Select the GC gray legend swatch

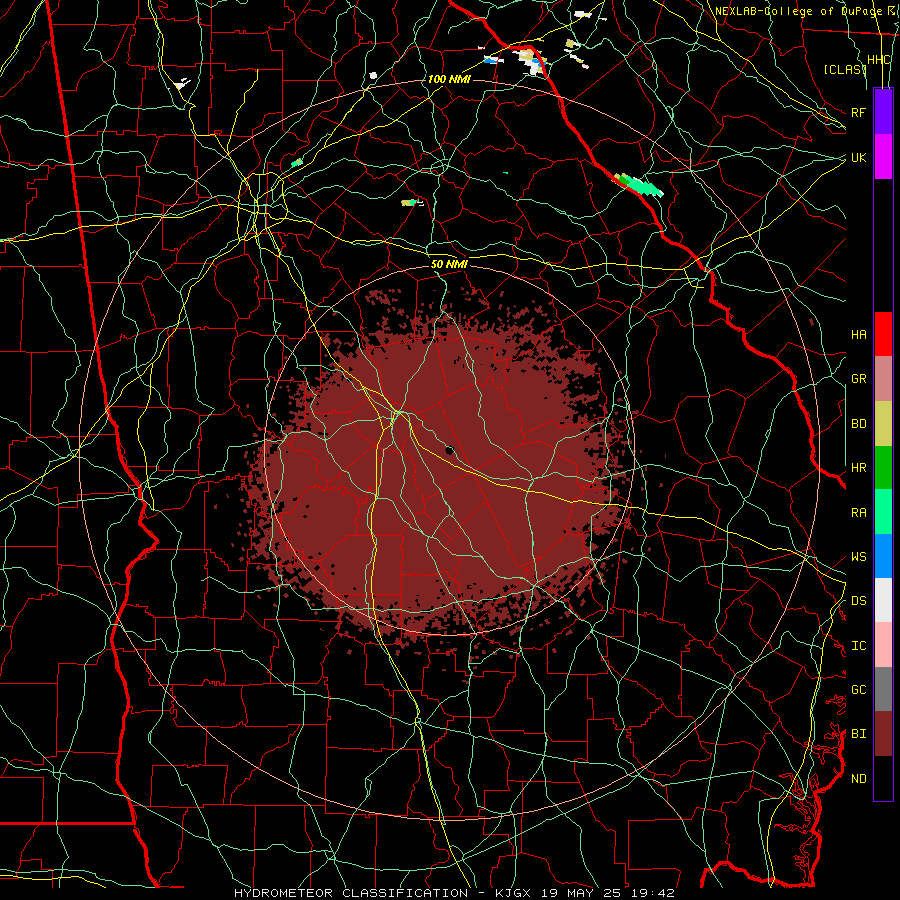tap(883, 689)
